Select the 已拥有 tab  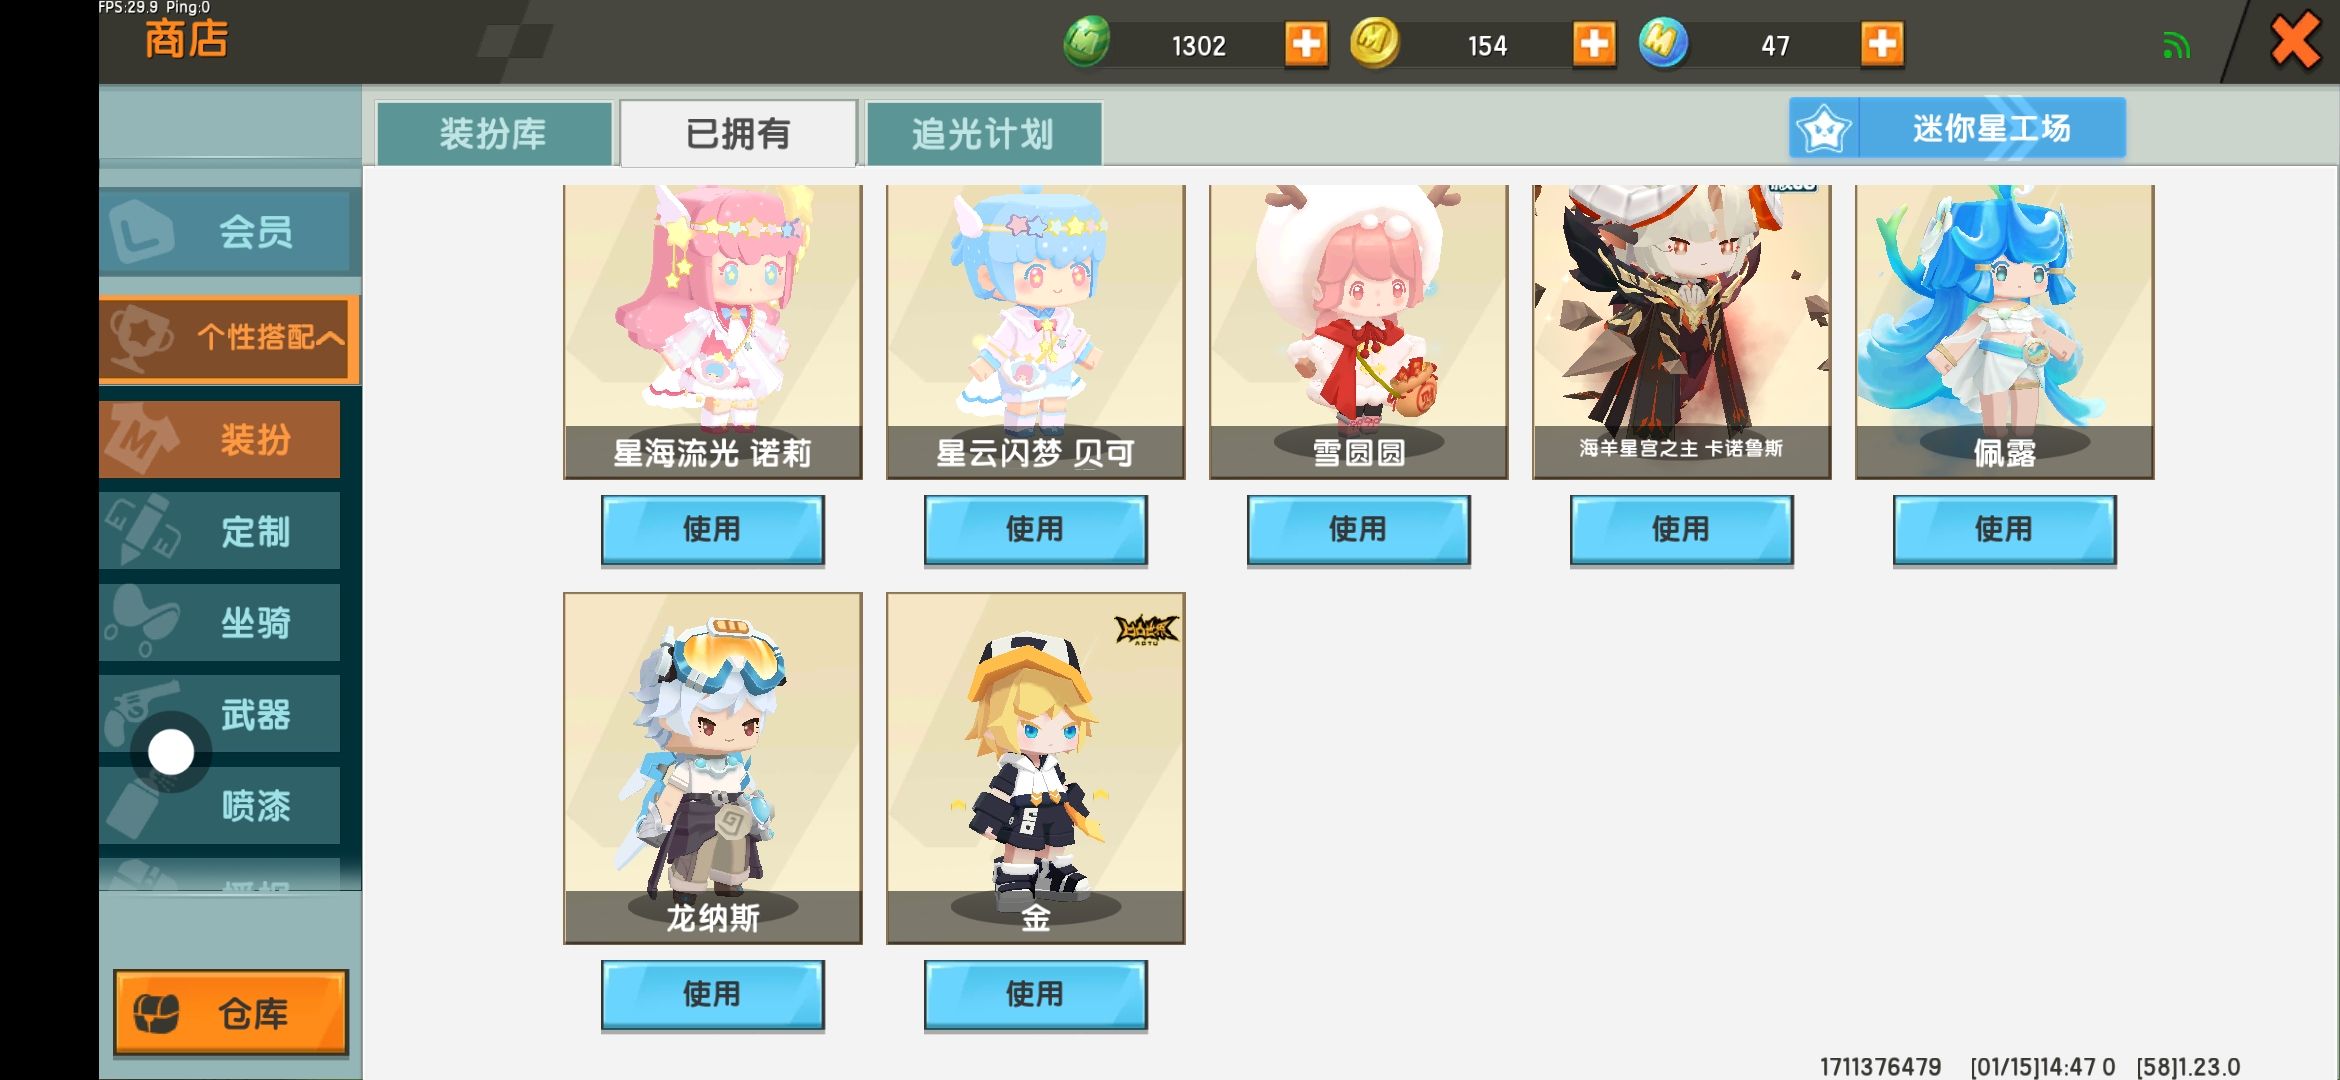pos(738,133)
